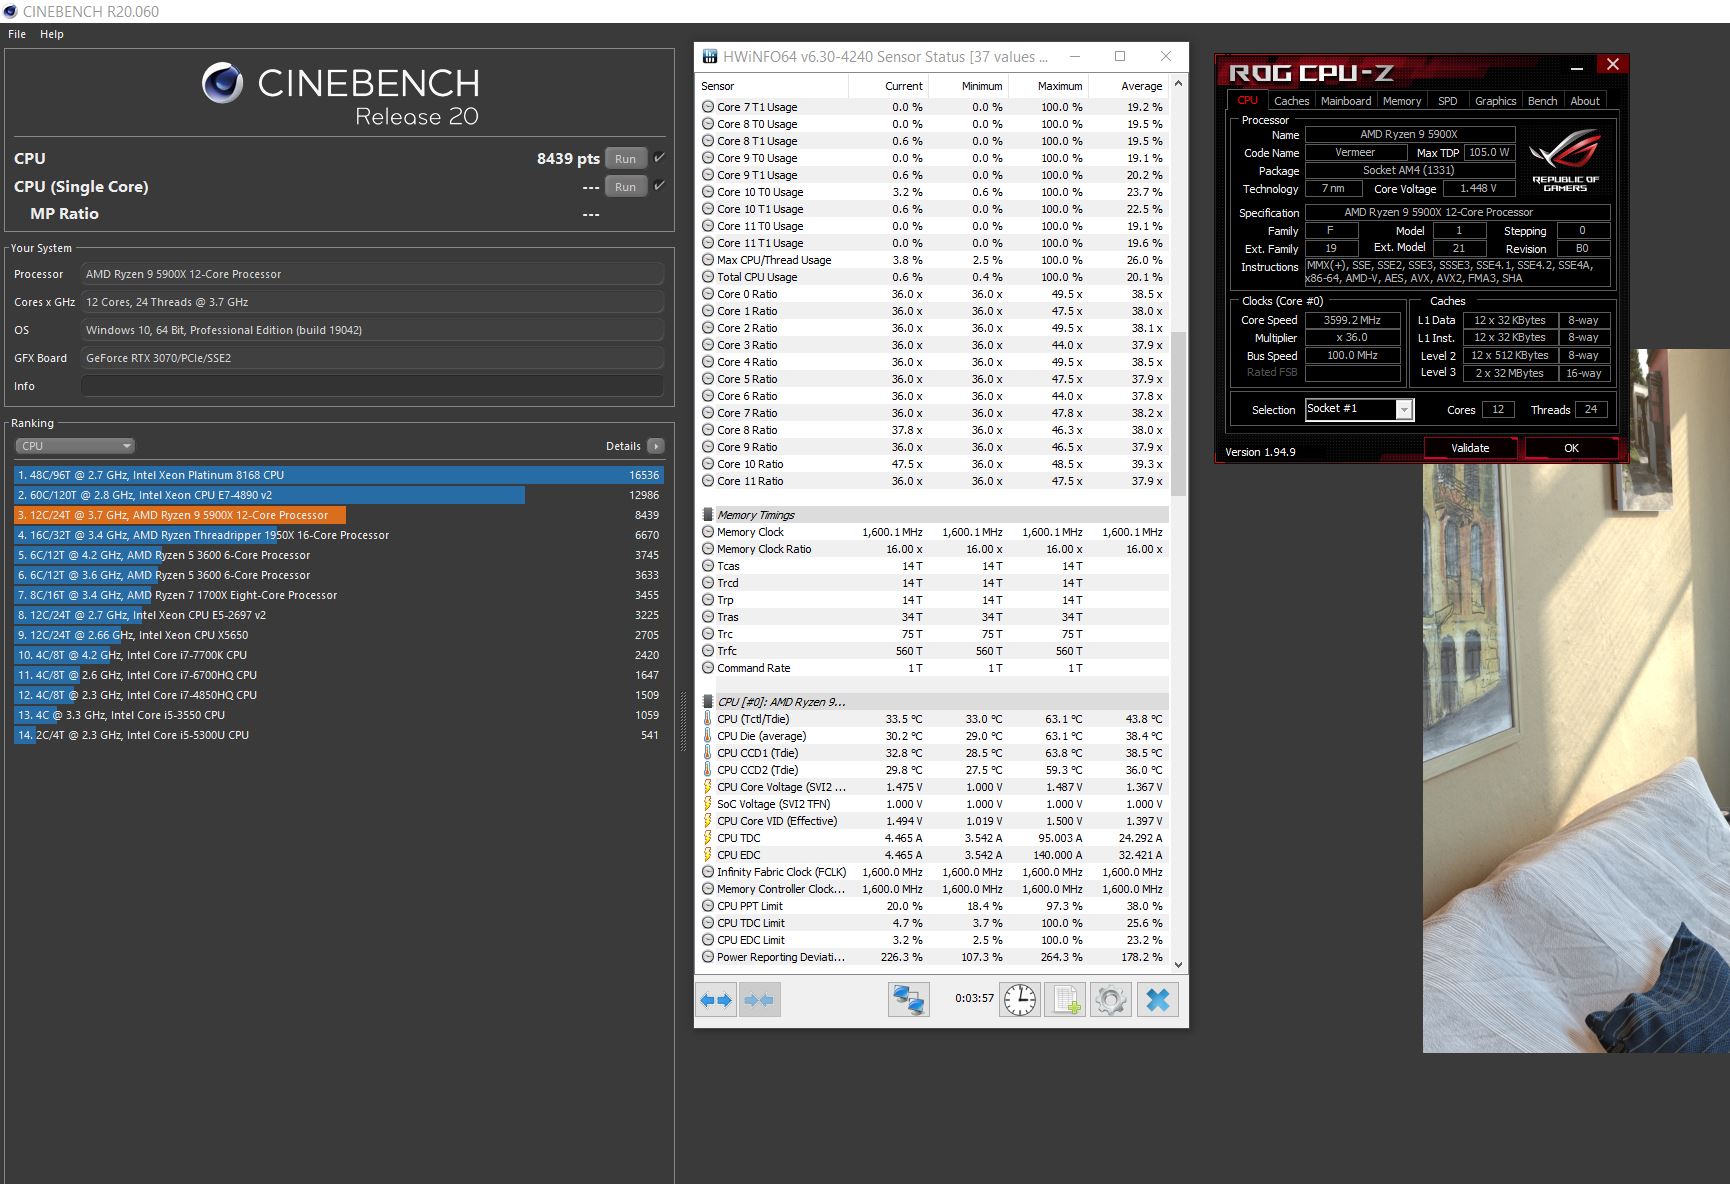Click the Current column header in HWiNFO
Viewport: 1730px width, 1184px height.
point(888,86)
